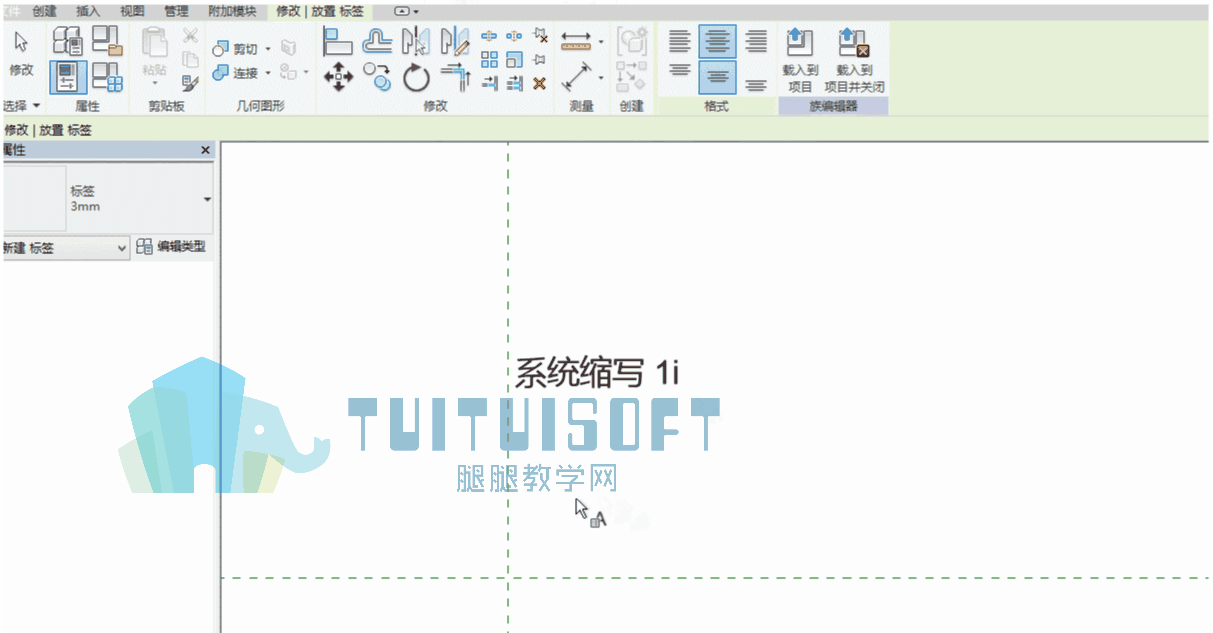
Task: Expand the 选择 panel dropdown
Action: 22,105
